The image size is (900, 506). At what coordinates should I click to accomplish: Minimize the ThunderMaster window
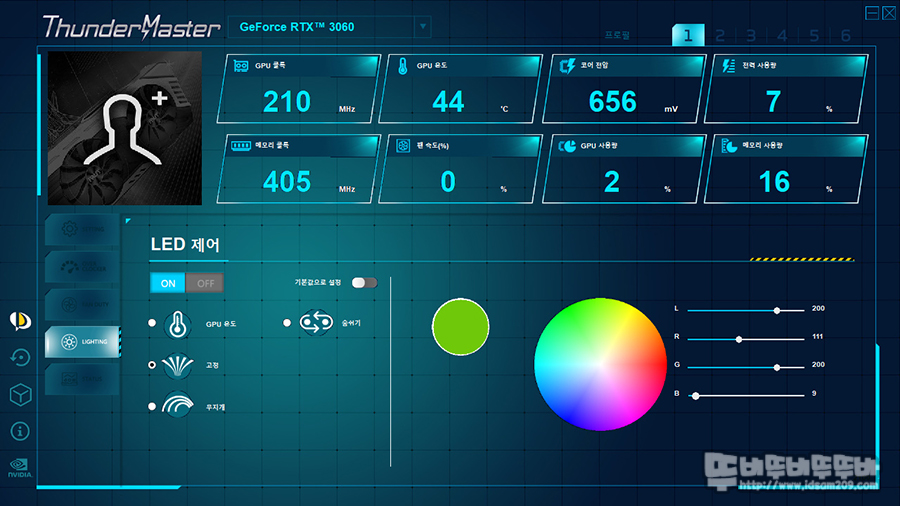872,13
